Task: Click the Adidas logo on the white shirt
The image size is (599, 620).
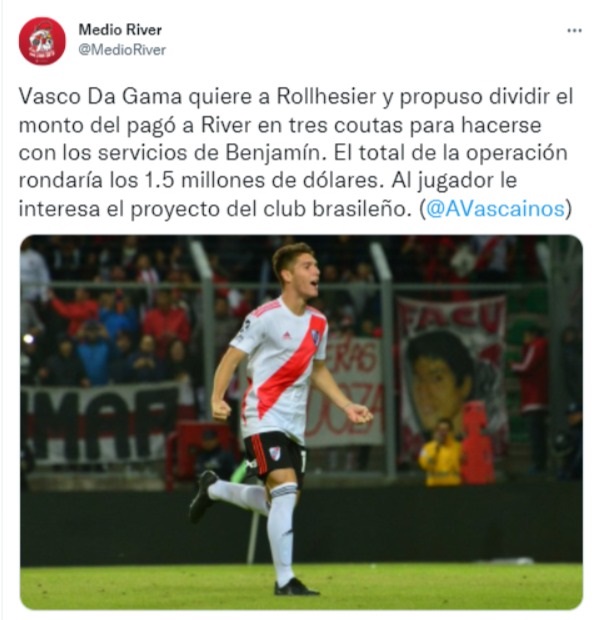Action: [x=287, y=336]
